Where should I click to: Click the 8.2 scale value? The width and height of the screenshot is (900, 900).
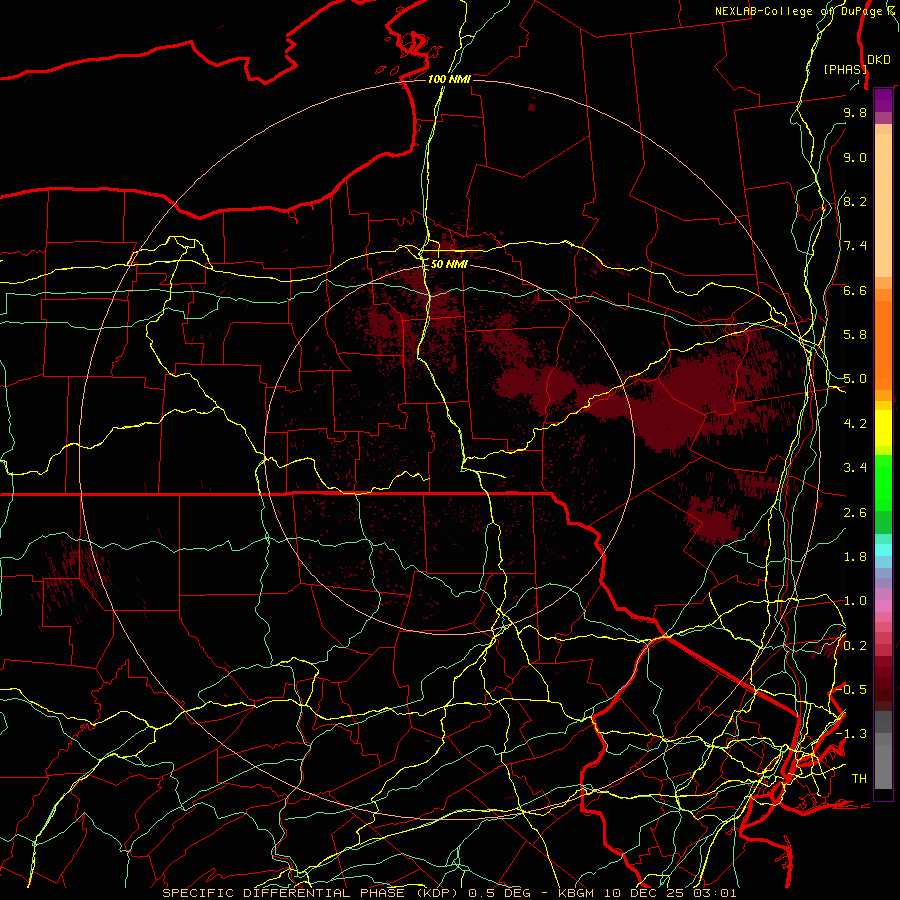pos(855,201)
